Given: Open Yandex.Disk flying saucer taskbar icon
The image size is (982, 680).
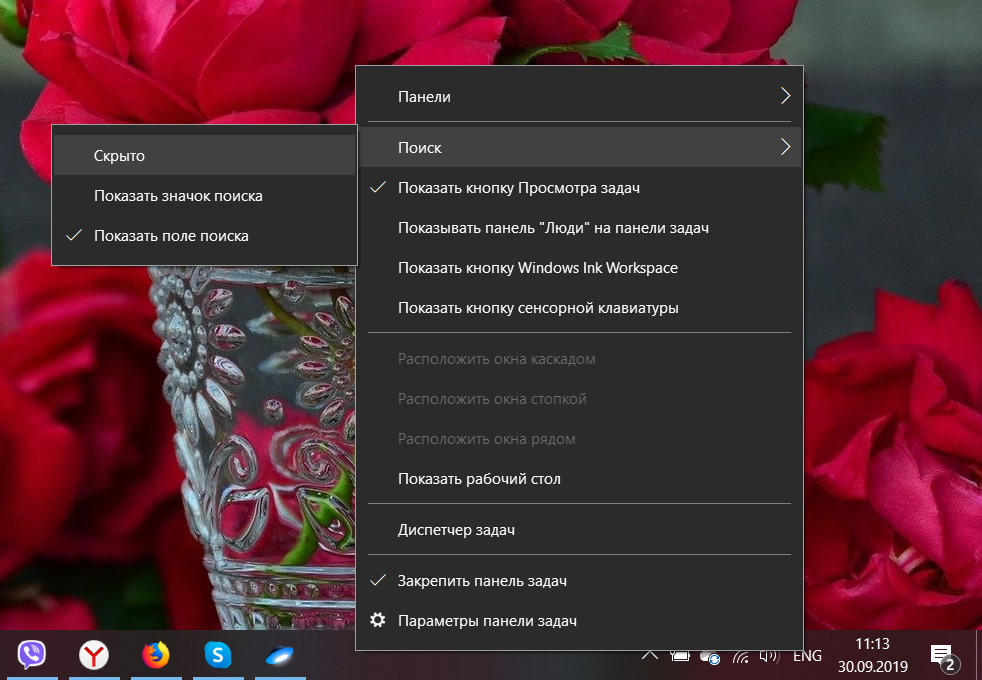Looking at the screenshot, I should click(x=279, y=656).
